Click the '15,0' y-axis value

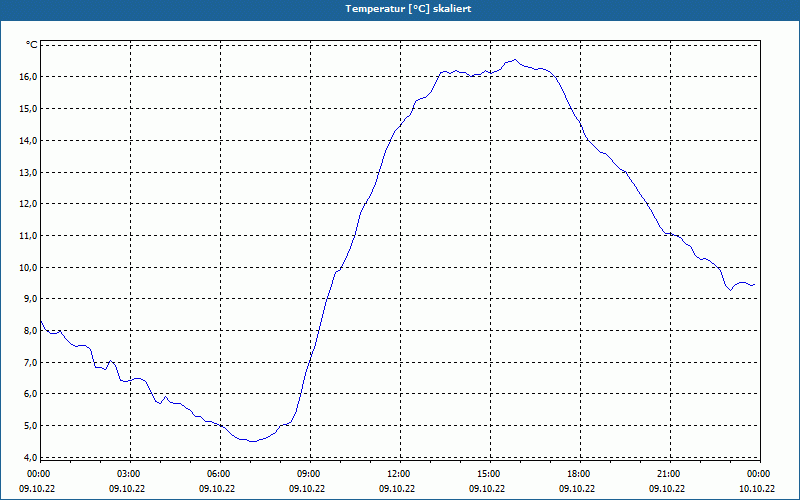point(29,108)
